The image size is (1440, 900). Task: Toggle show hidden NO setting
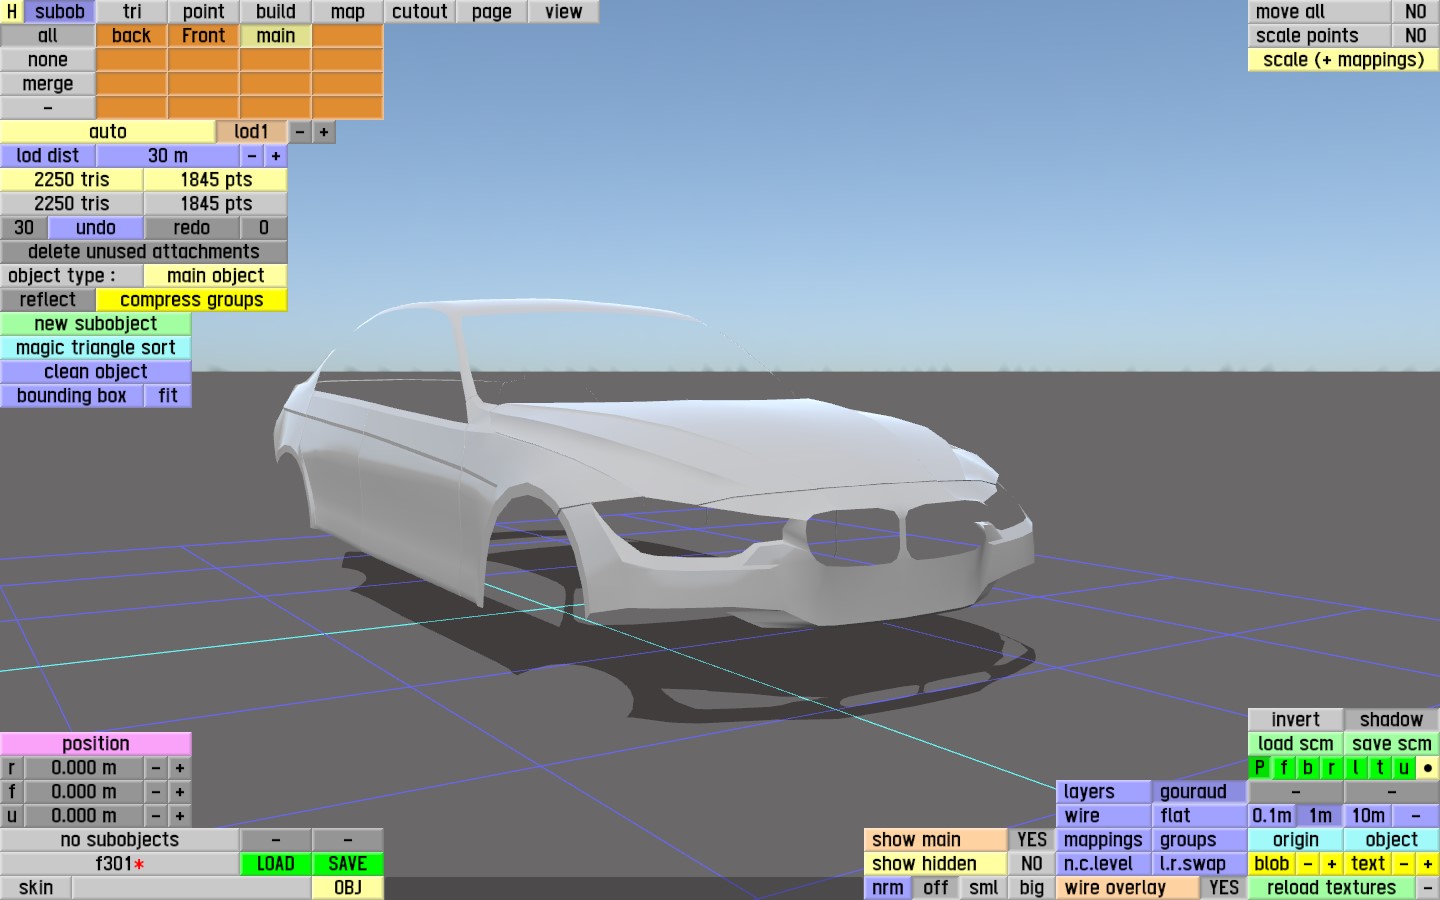pos(1032,864)
